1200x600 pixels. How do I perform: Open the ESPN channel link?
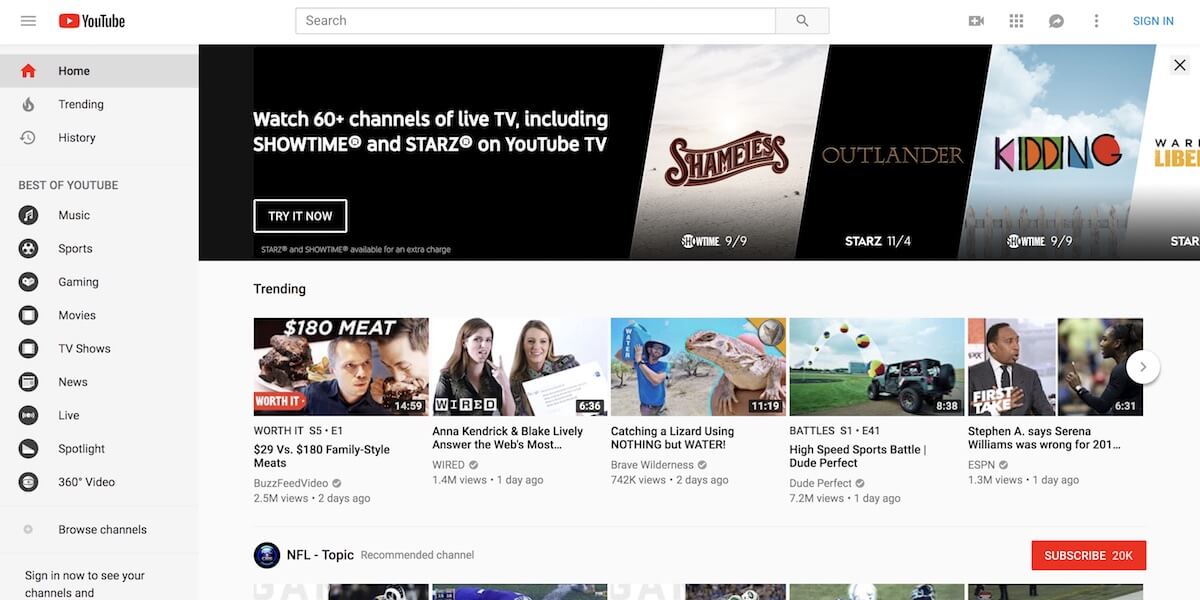tap(981, 465)
